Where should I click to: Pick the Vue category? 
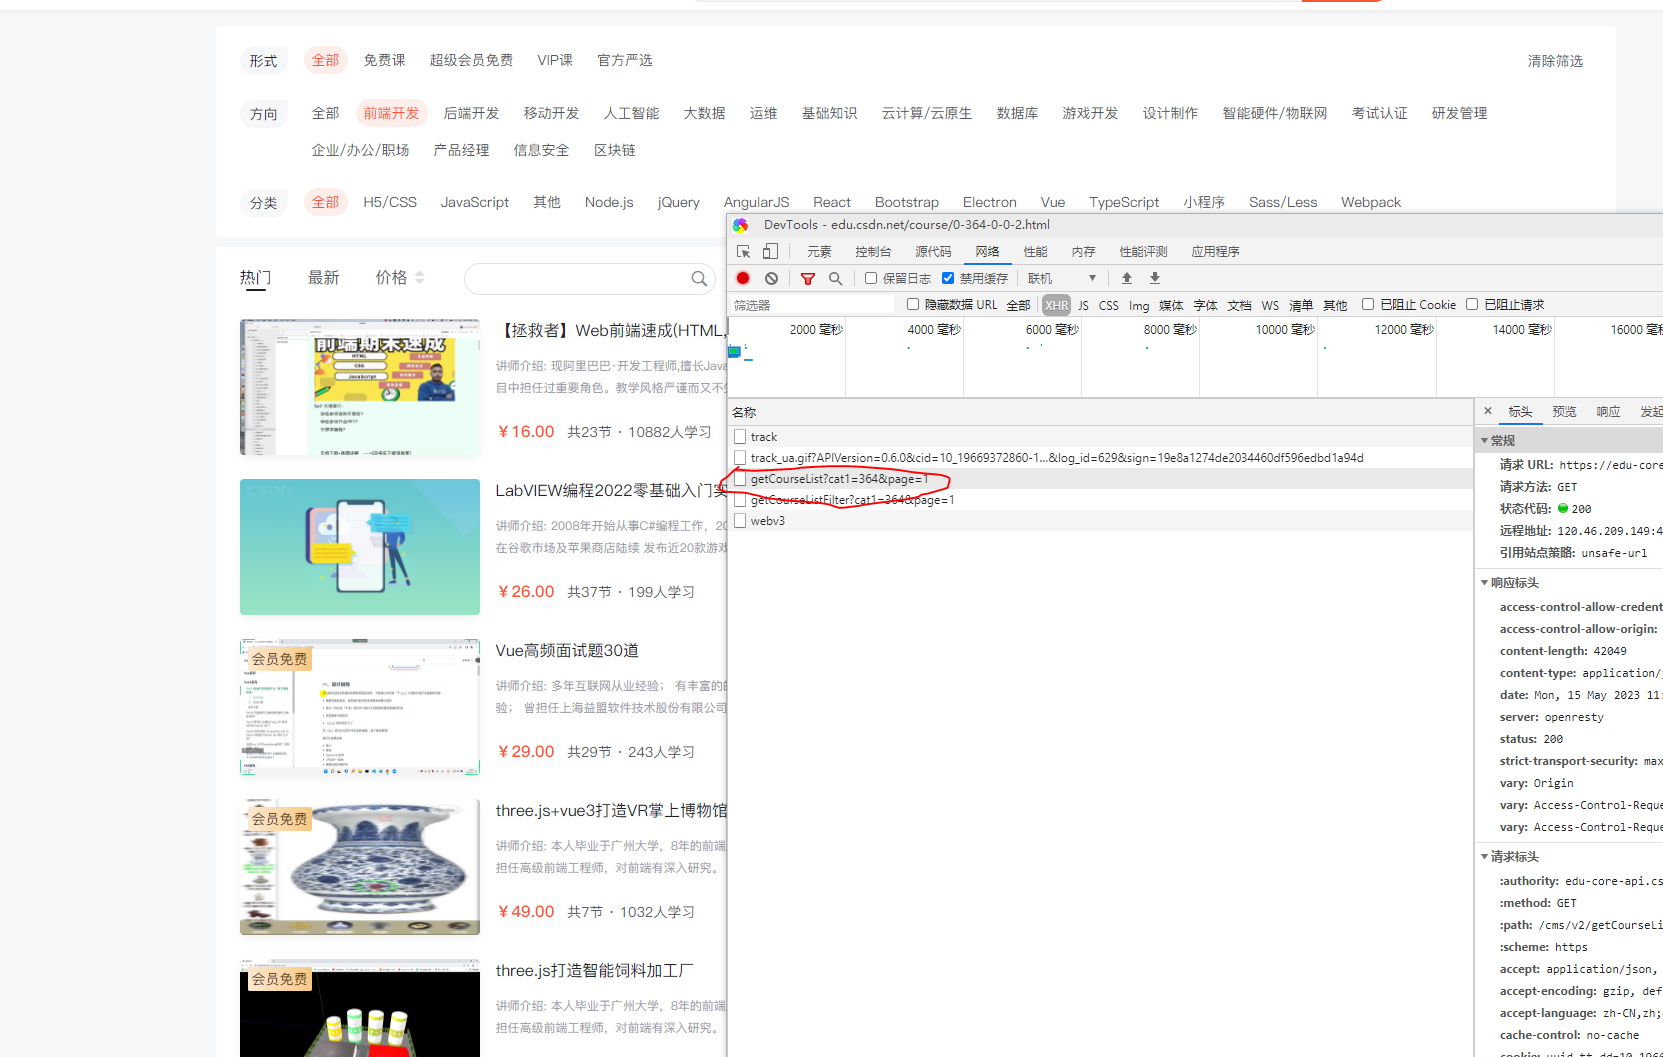tap(1053, 202)
